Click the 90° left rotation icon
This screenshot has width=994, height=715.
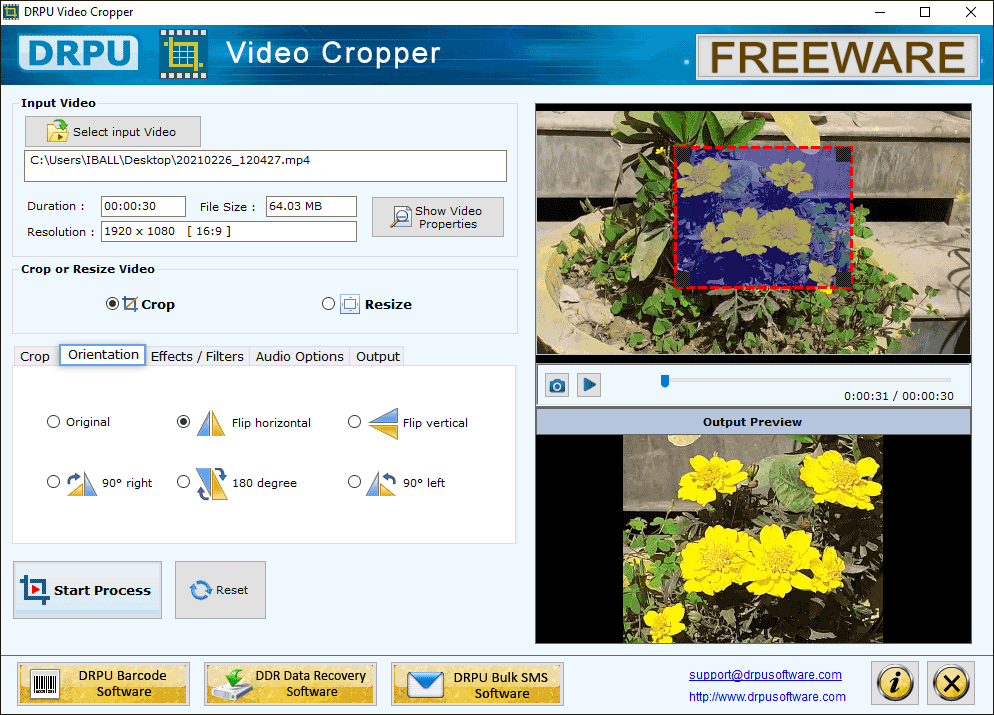(382, 483)
